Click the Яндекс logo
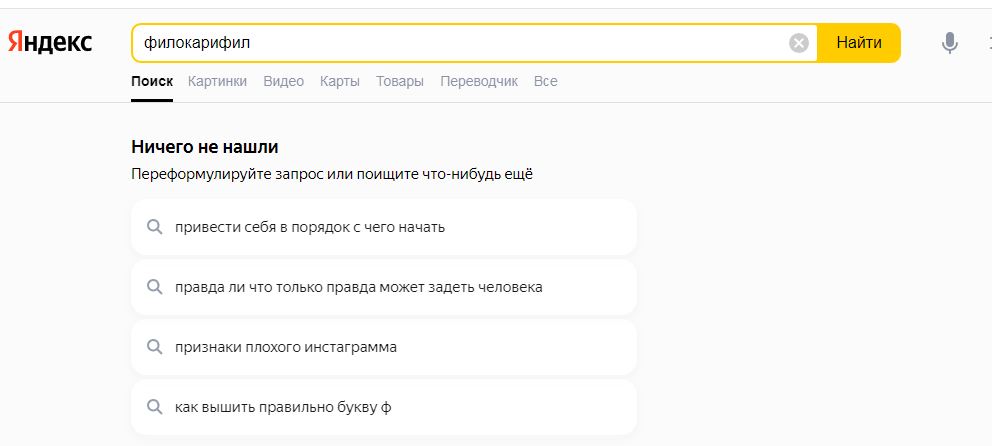Viewport: 992px width, 446px height. coord(50,42)
